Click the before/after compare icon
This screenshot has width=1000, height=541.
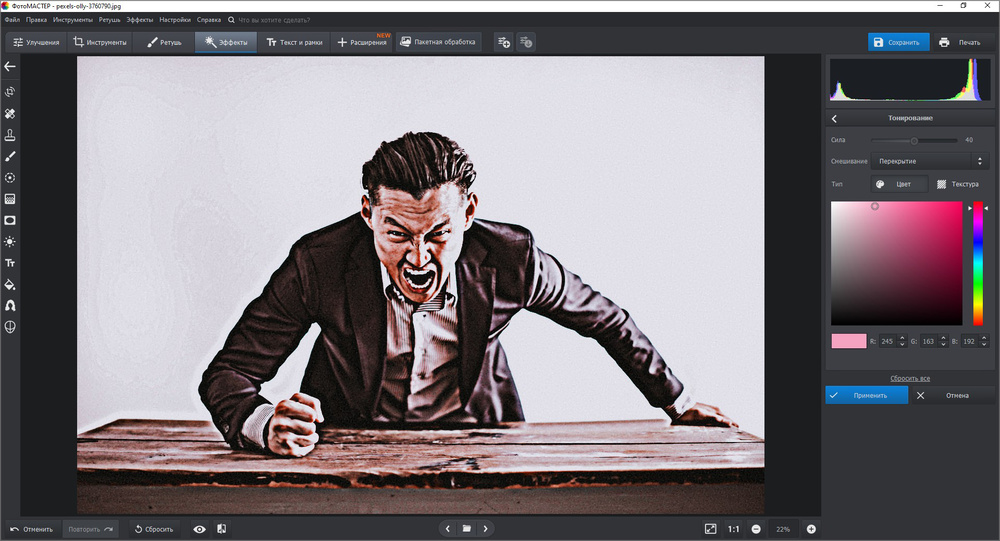click(221, 529)
